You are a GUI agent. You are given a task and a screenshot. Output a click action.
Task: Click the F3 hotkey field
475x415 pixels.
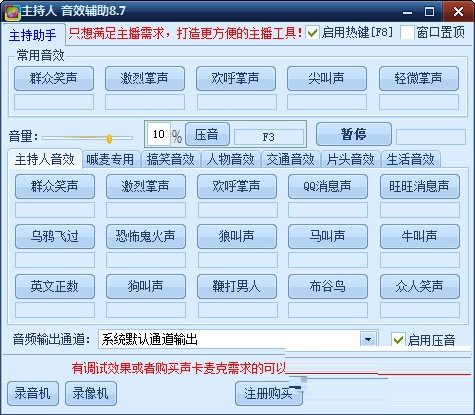tap(269, 137)
